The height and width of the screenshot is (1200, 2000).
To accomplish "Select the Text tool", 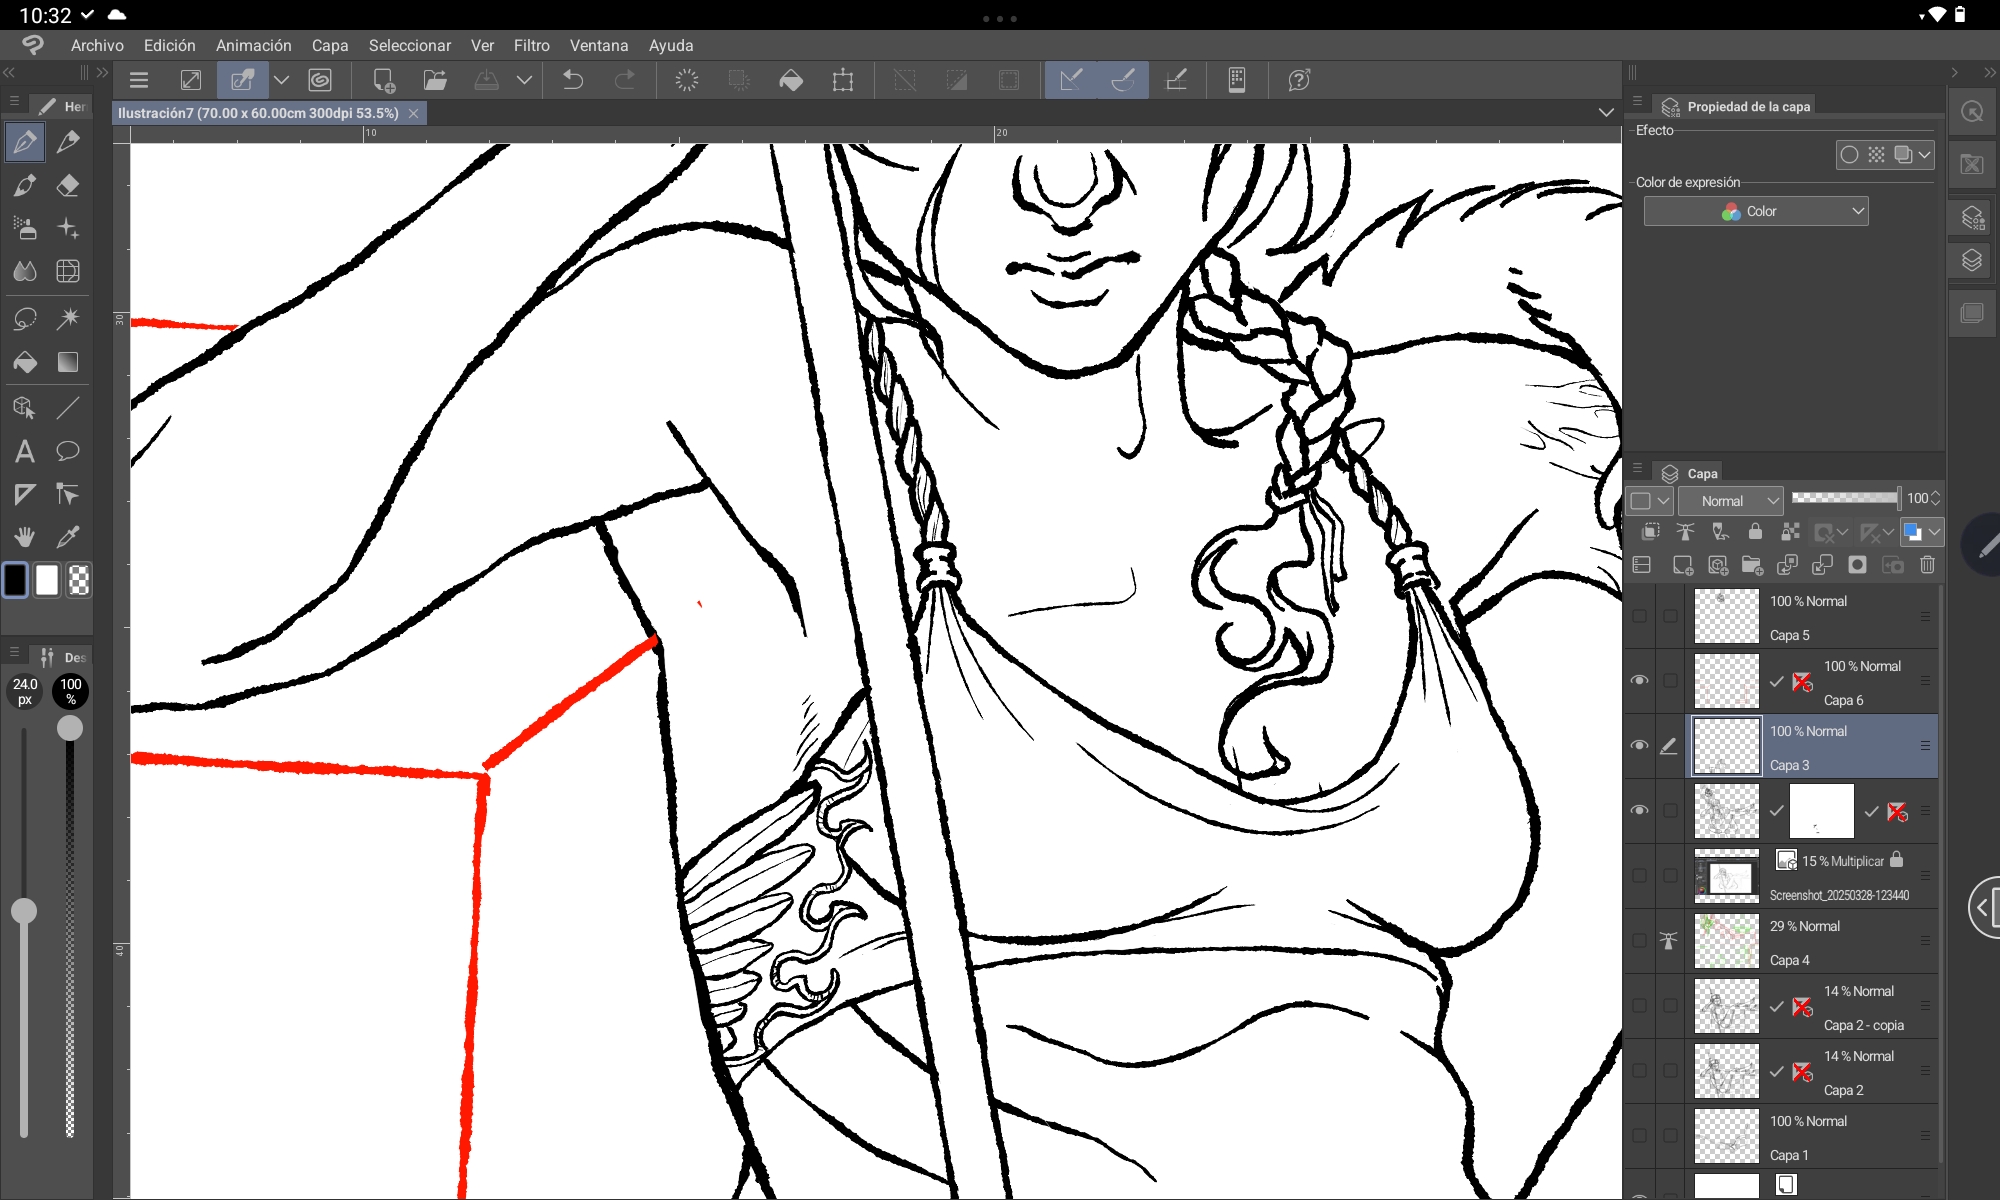I will [25, 451].
